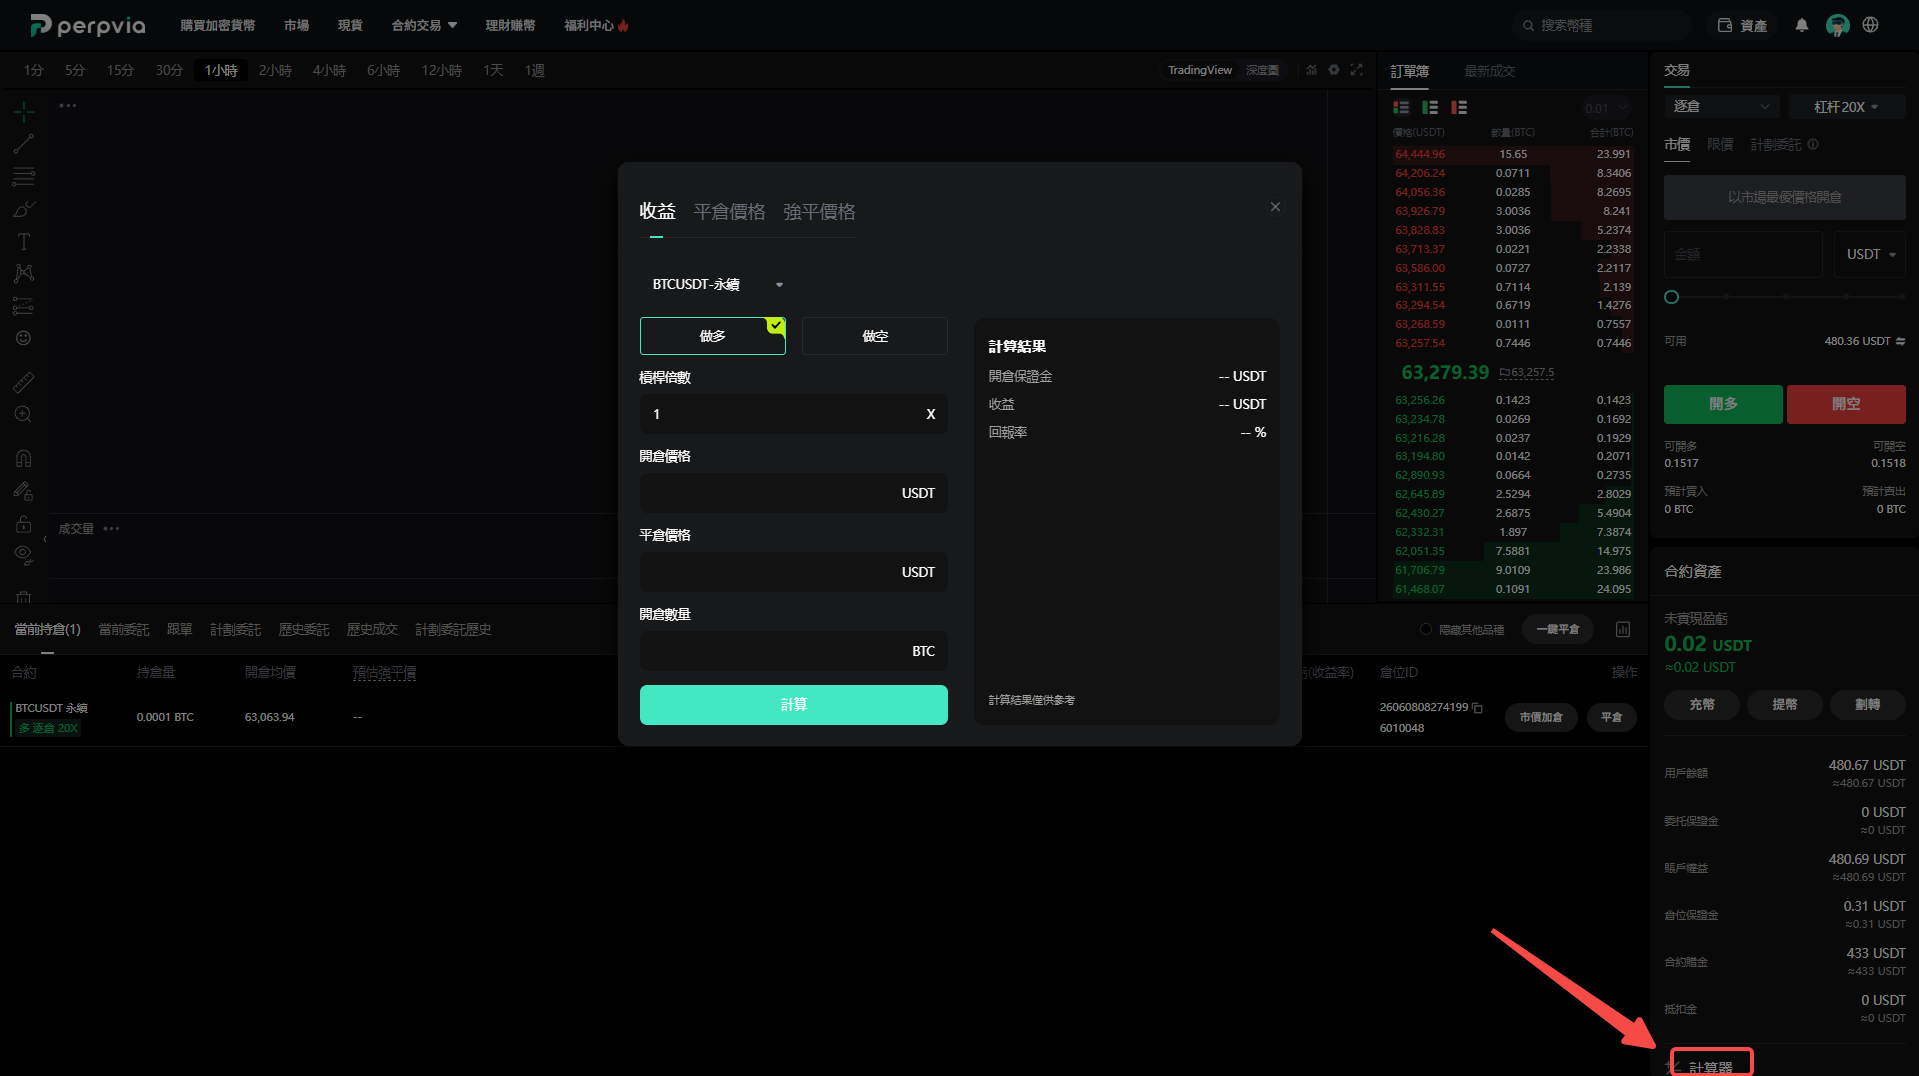Open language globe selector
The height and width of the screenshot is (1076, 1919).
[x=1870, y=25]
